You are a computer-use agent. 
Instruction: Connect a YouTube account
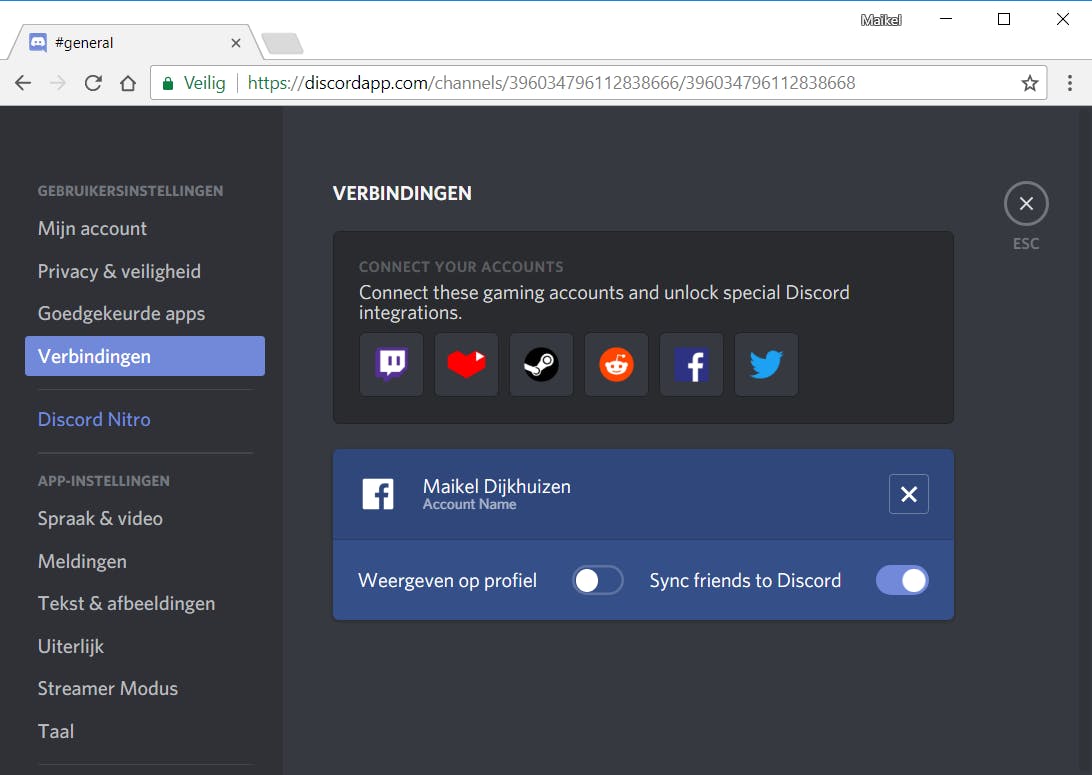coord(466,364)
